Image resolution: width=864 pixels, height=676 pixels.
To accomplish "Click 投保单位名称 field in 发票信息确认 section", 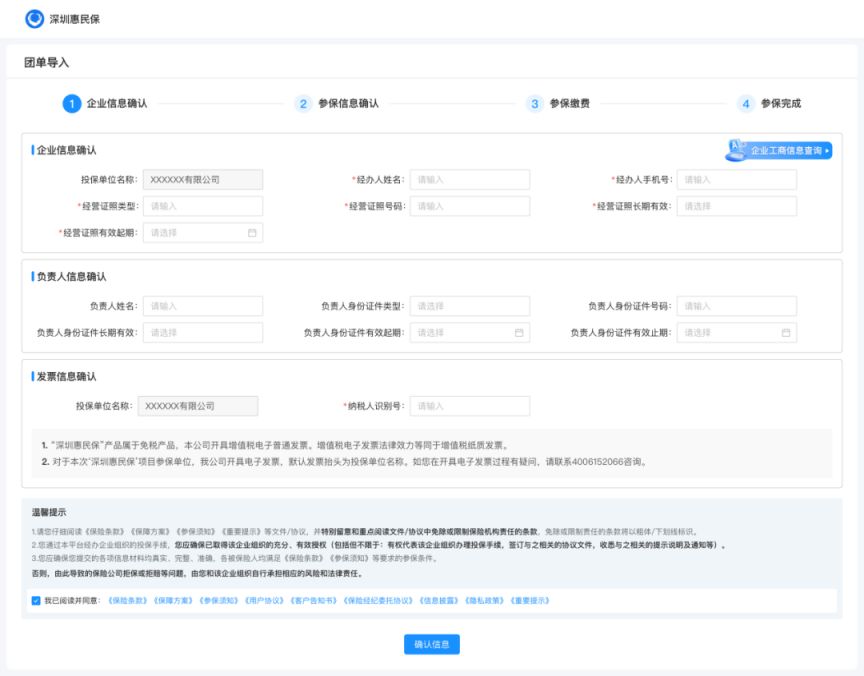I will [x=198, y=406].
